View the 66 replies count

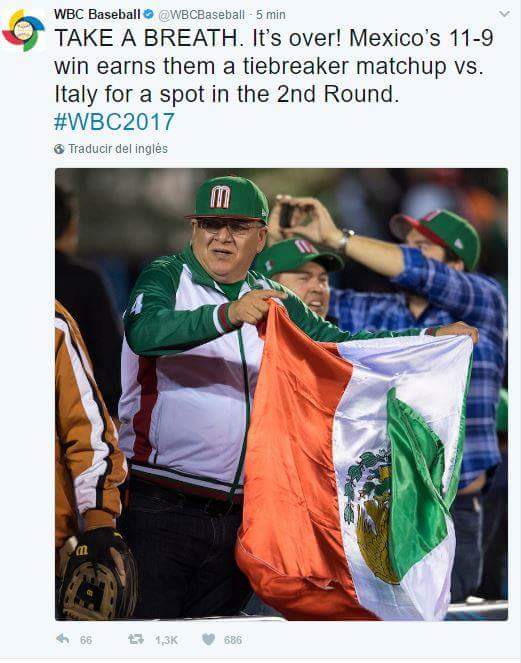pos(86,640)
